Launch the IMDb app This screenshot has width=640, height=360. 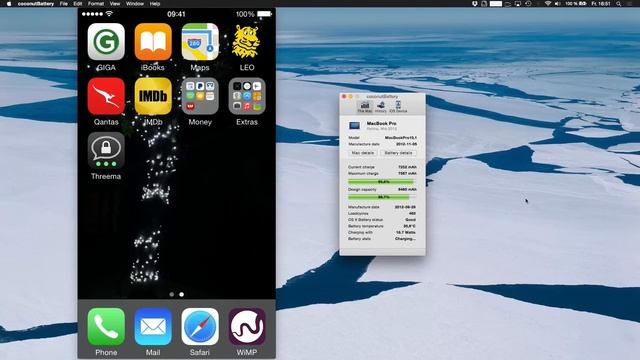point(153,96)
